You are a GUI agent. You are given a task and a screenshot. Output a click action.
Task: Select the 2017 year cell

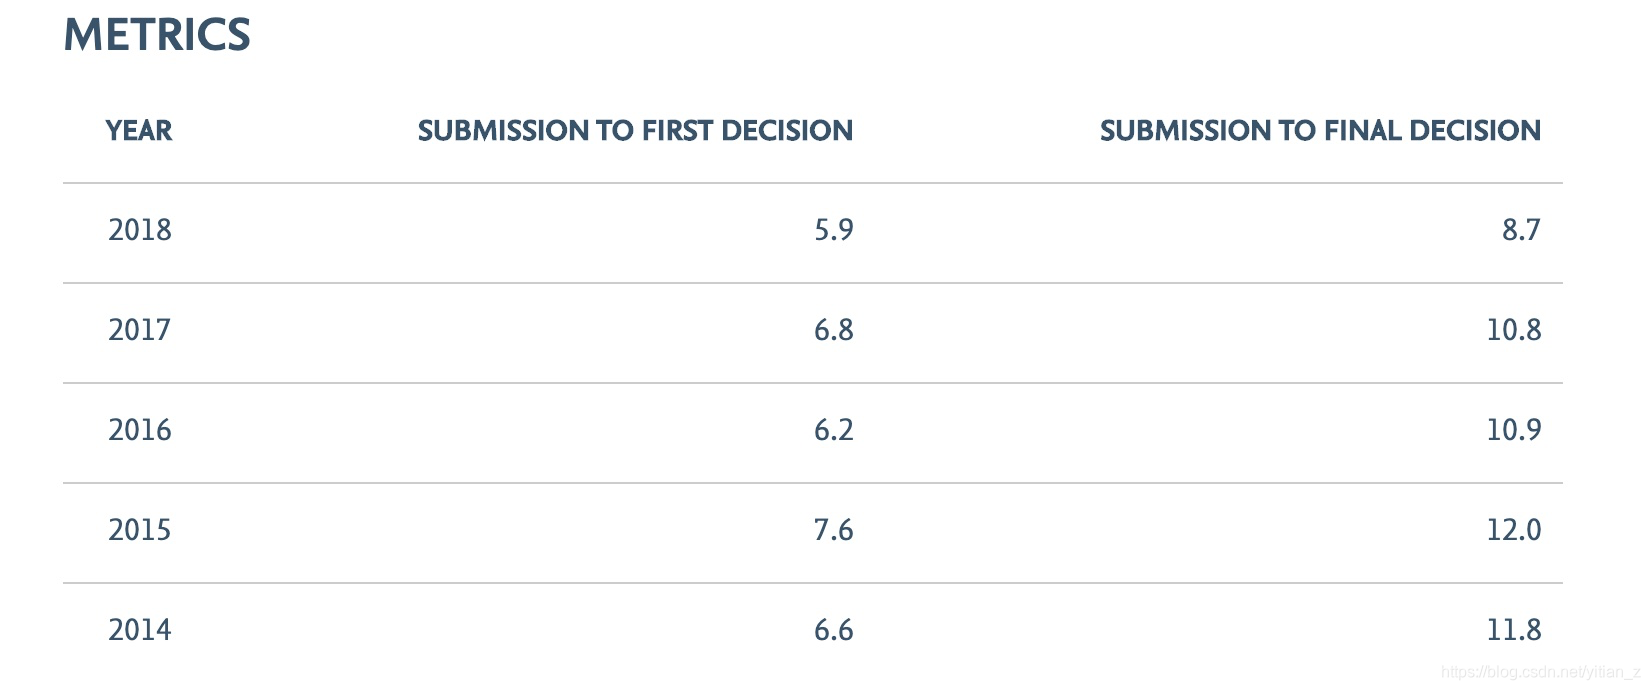click(x=140, y=330)
